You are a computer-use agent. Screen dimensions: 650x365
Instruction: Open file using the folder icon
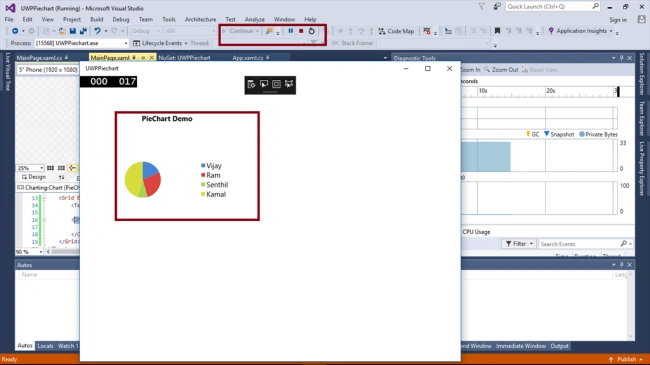(62, 31)
